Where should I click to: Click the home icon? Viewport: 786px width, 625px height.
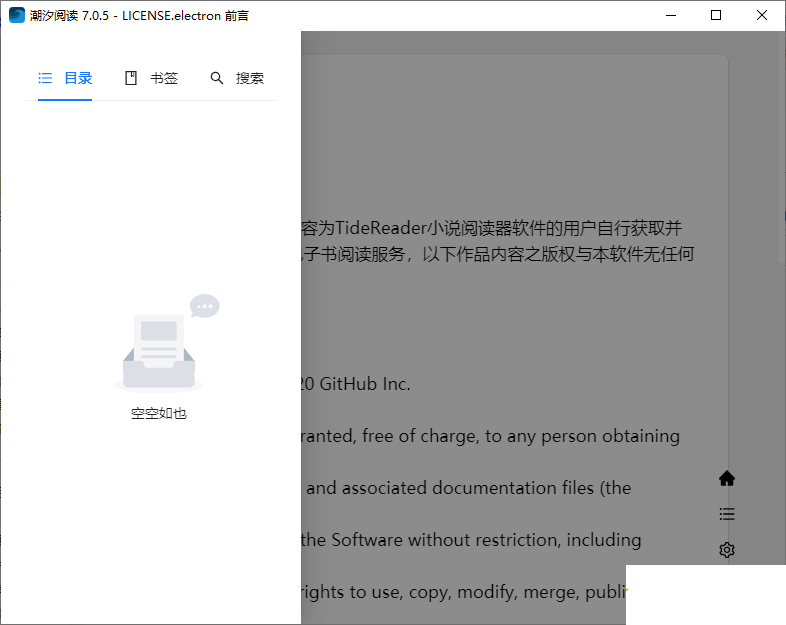pyautogui.click(x=726, y=479)
